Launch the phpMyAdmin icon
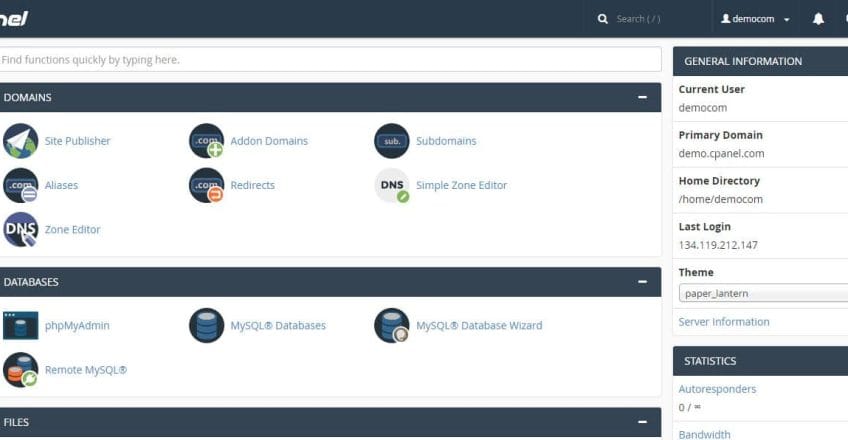Screen dimensions: 848x440 point(21,325)
